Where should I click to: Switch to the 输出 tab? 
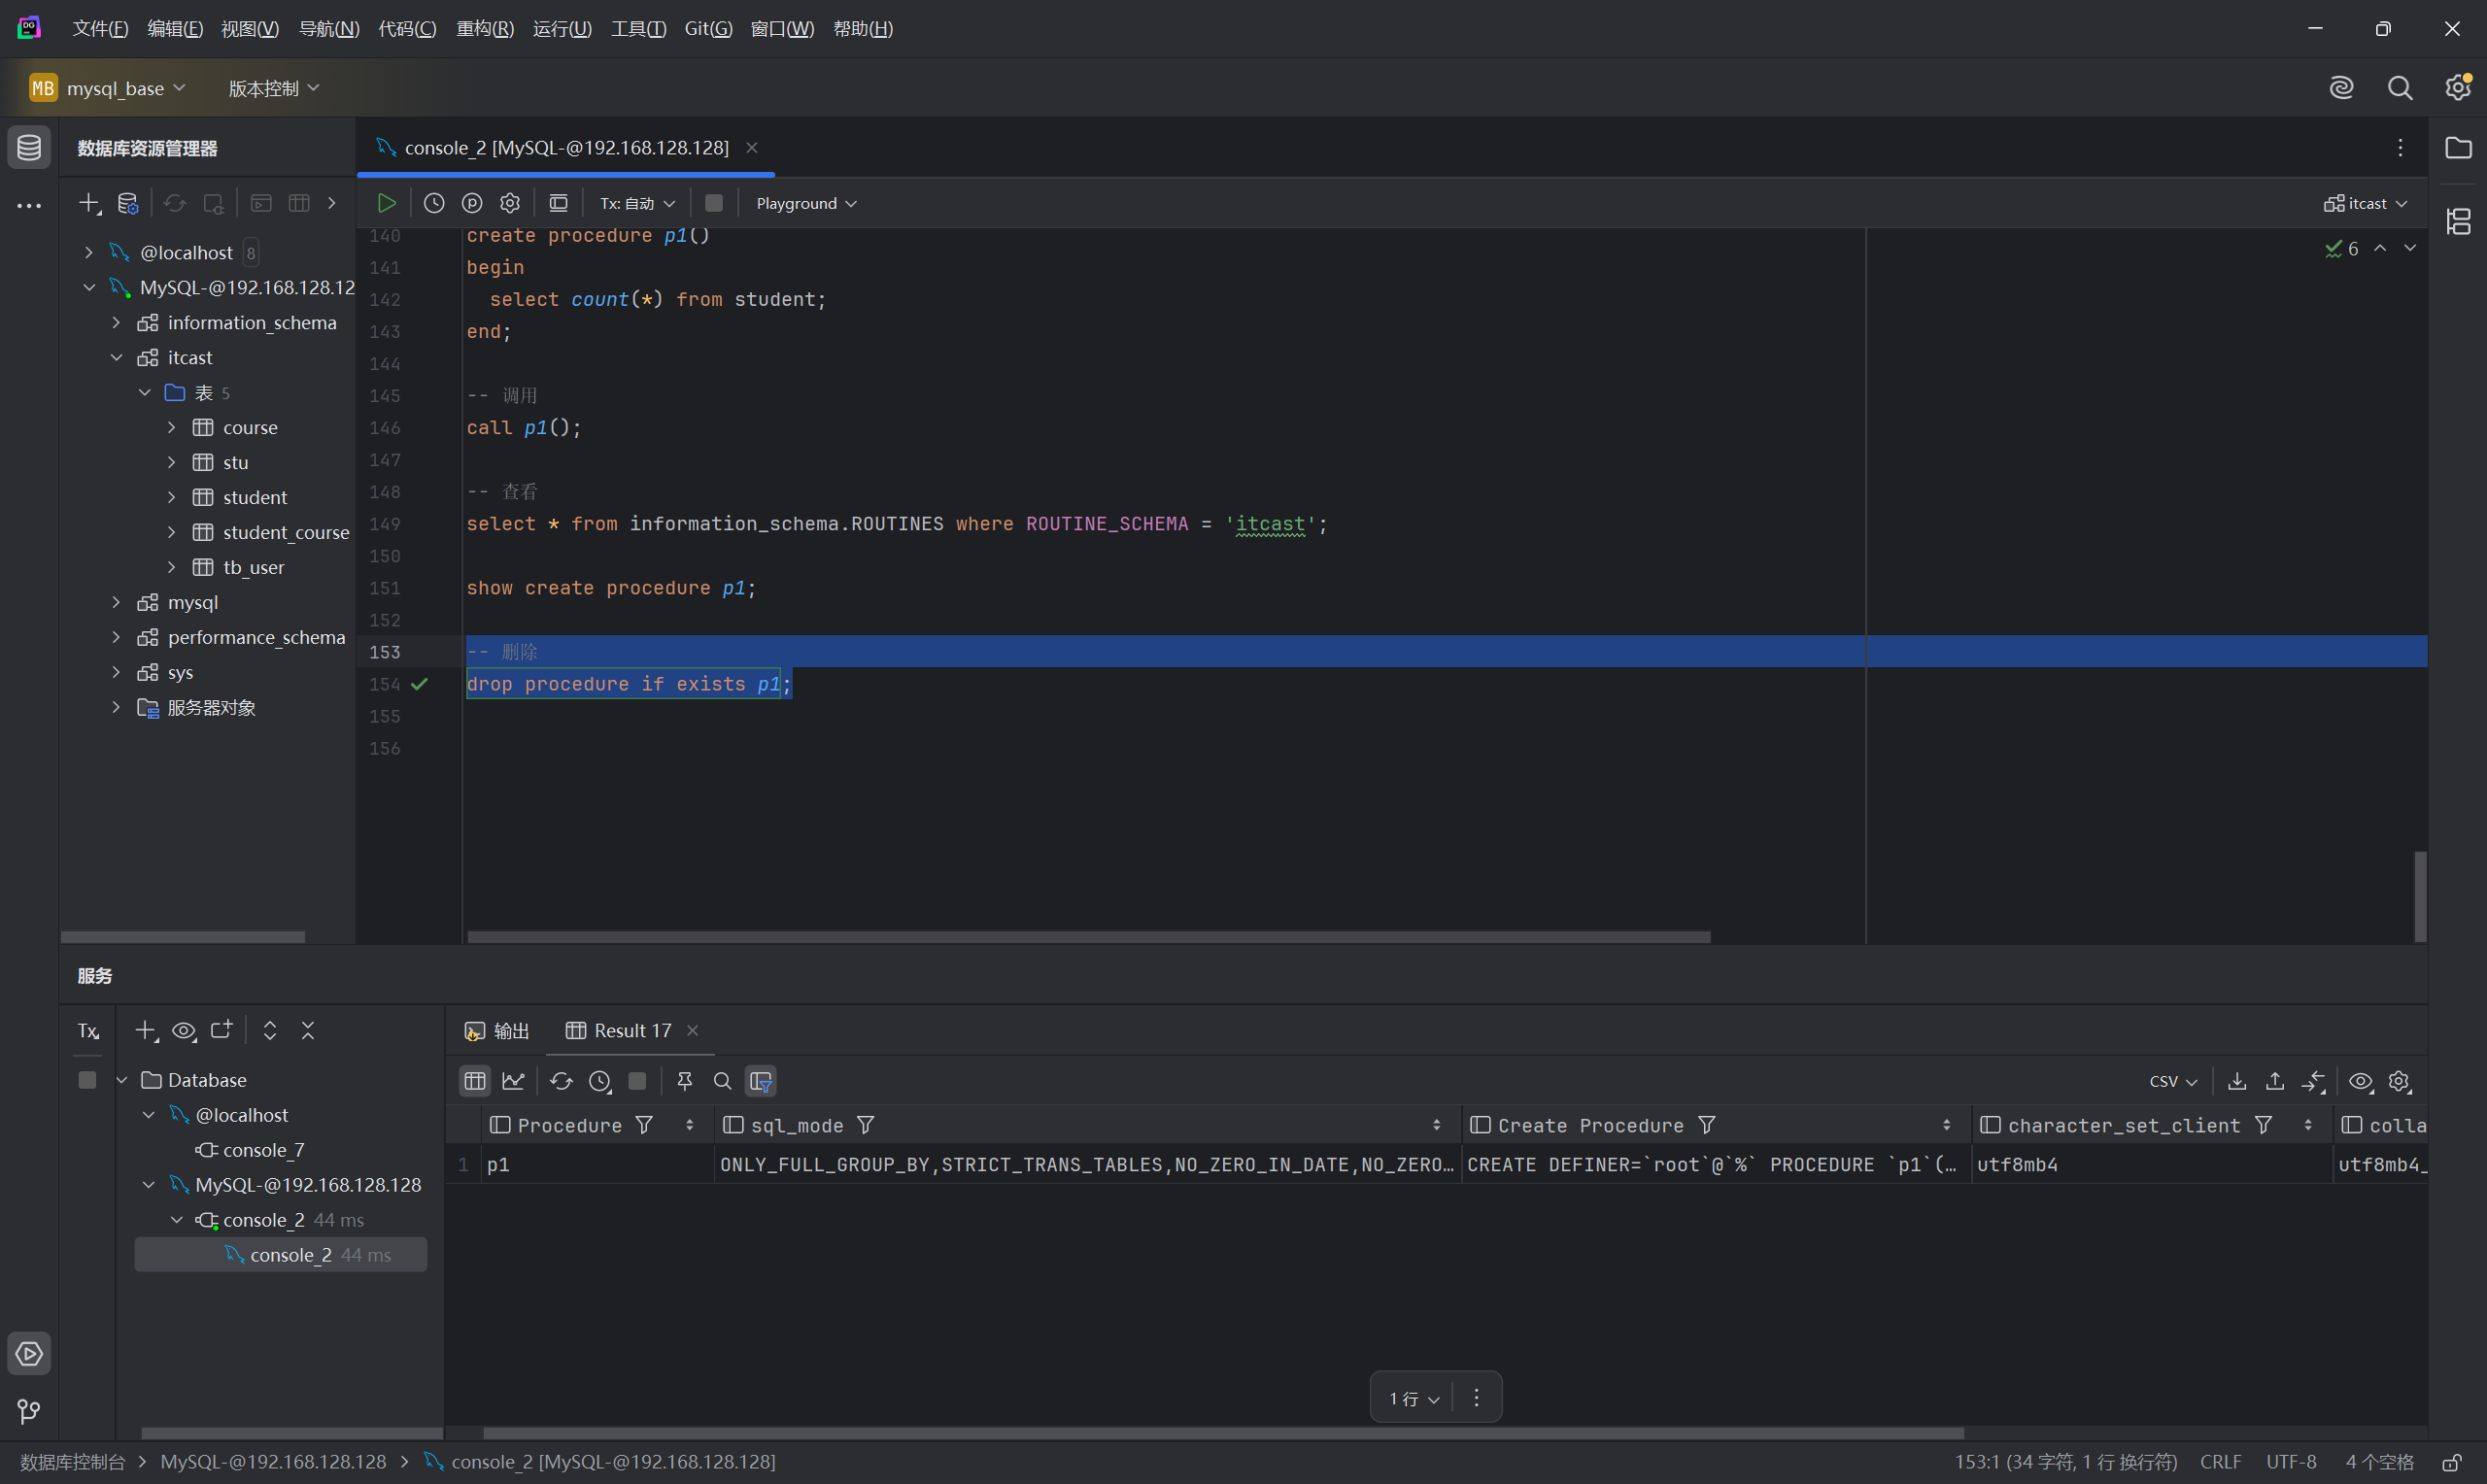497,1030
